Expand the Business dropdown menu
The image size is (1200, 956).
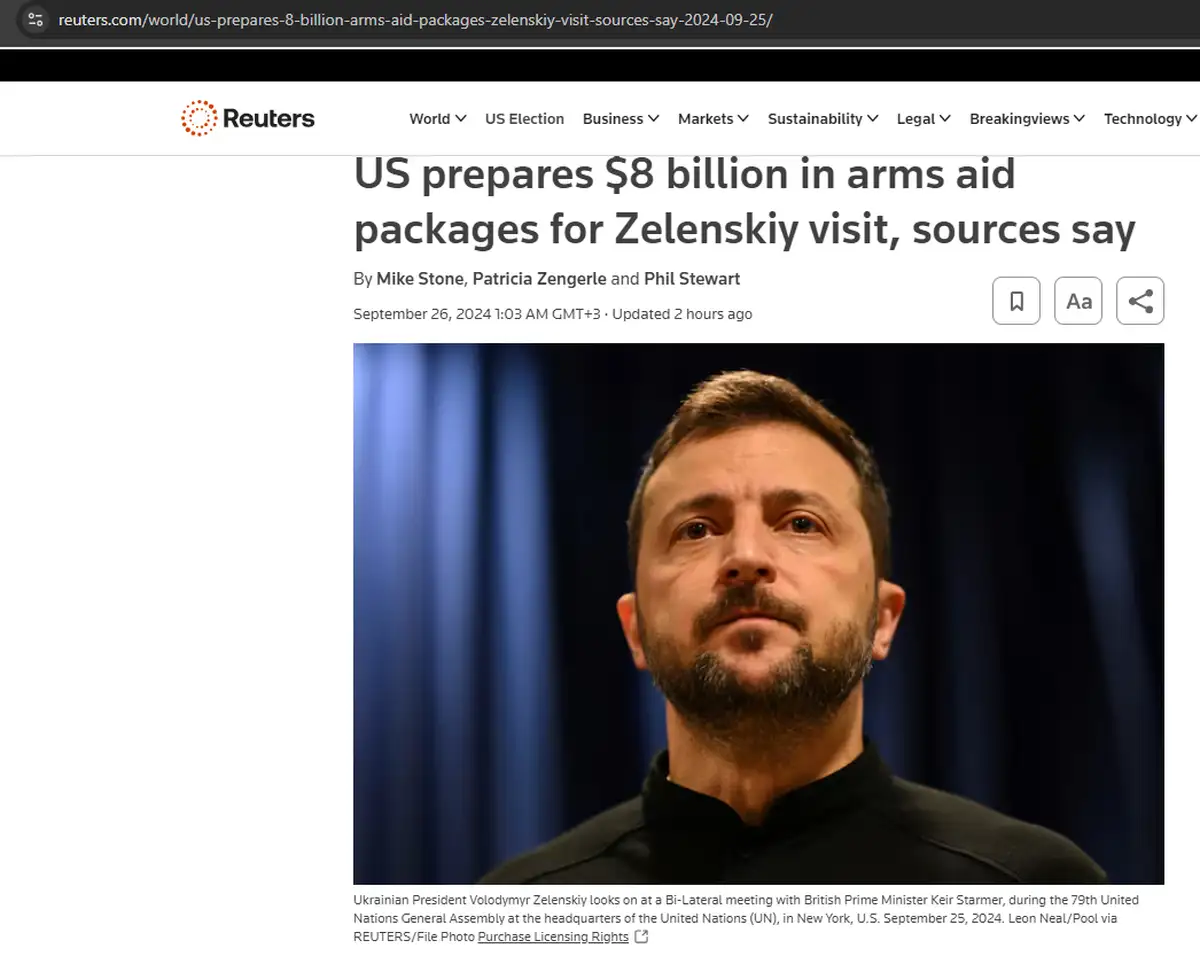[621, 118]
